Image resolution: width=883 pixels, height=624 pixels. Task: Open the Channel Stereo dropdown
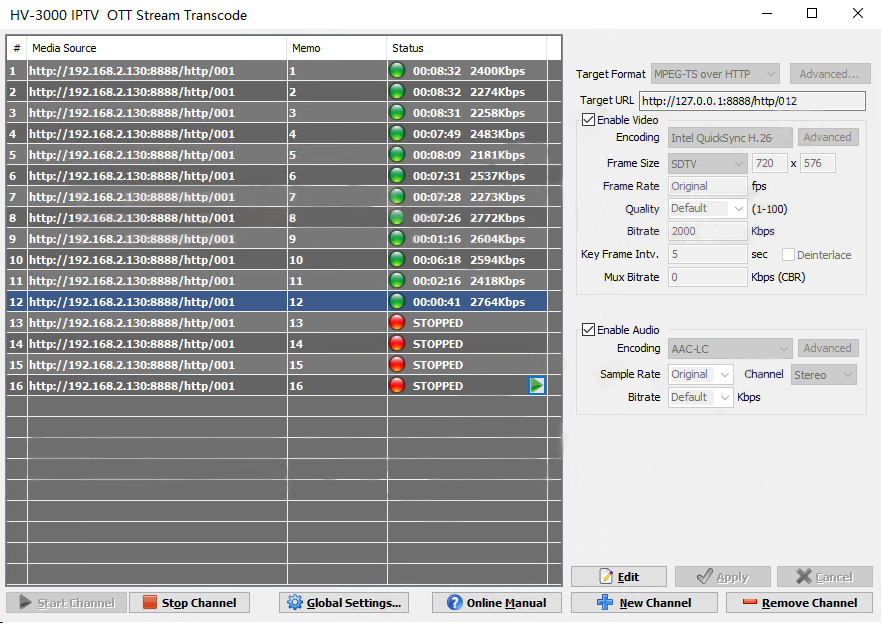(823, 375)
